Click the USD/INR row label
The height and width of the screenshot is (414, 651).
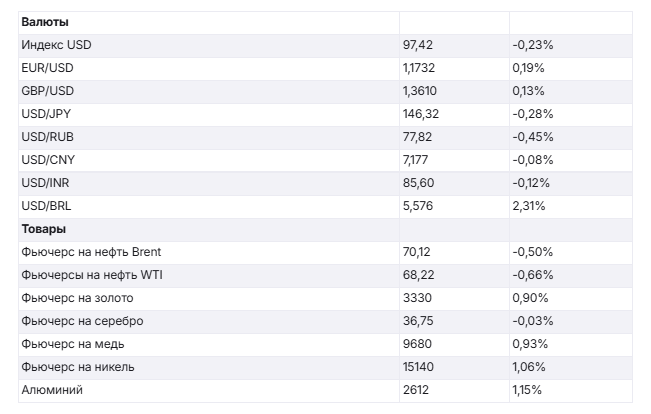46,183
